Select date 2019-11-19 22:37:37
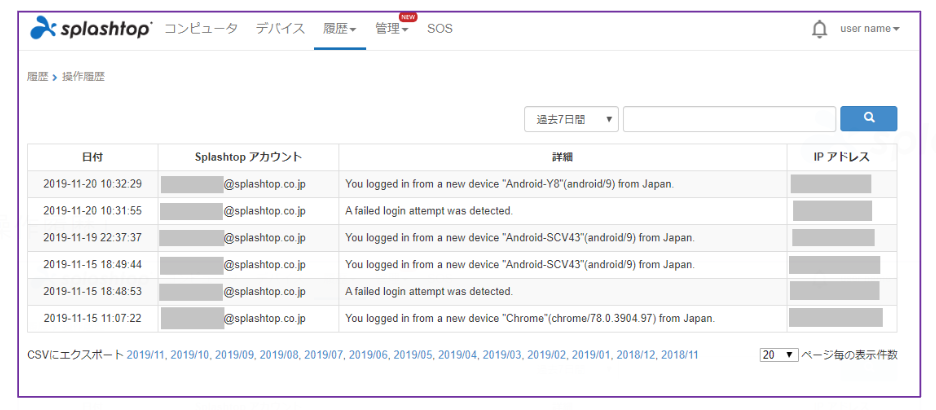This screenshot has width=936, height=410. (93, 238)
